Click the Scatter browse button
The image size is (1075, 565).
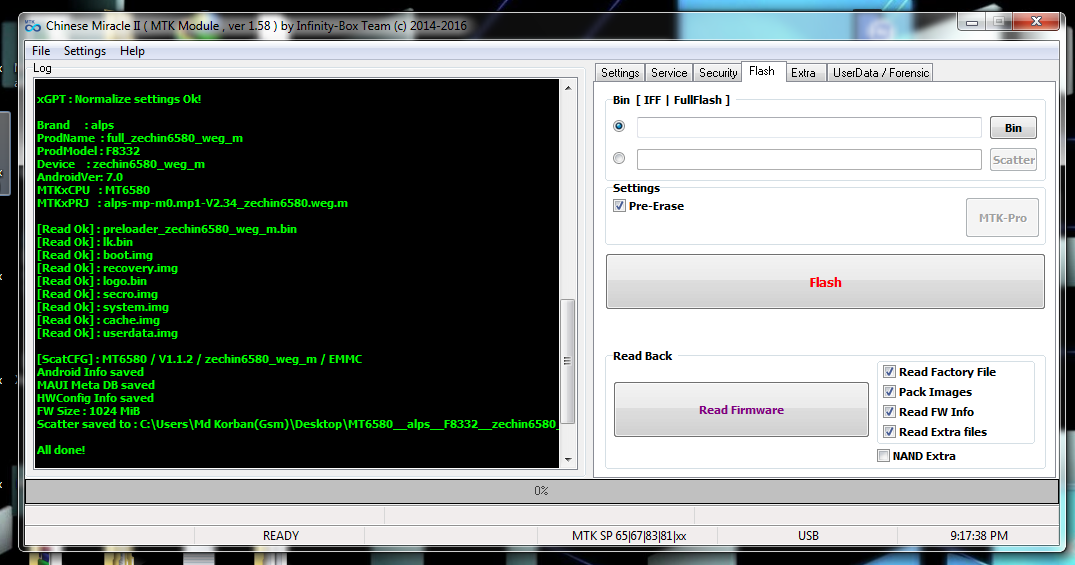point(1013,160)
